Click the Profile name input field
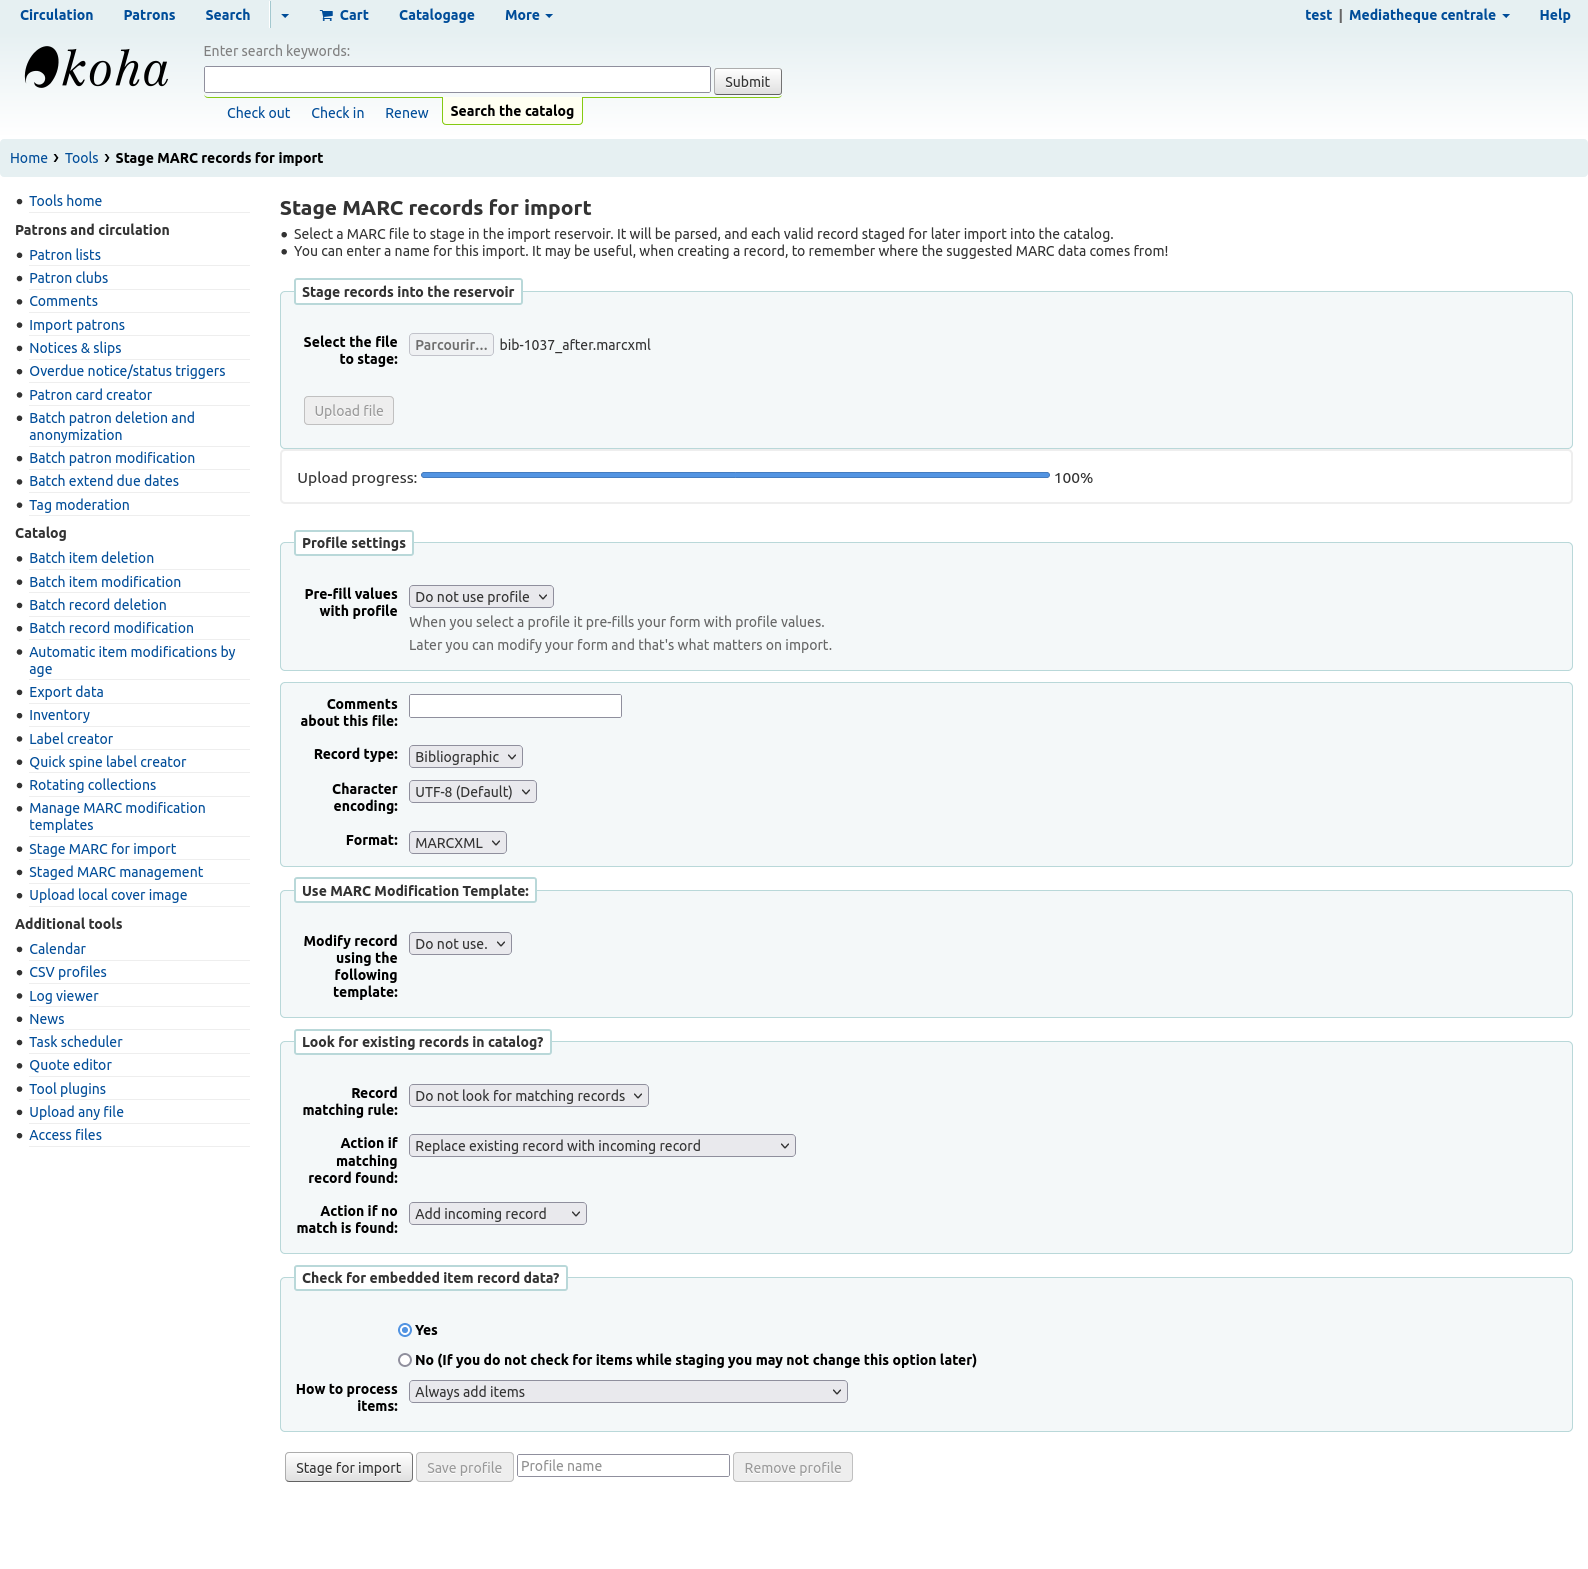The image size is (1588, 1569). click(623, 1466)
